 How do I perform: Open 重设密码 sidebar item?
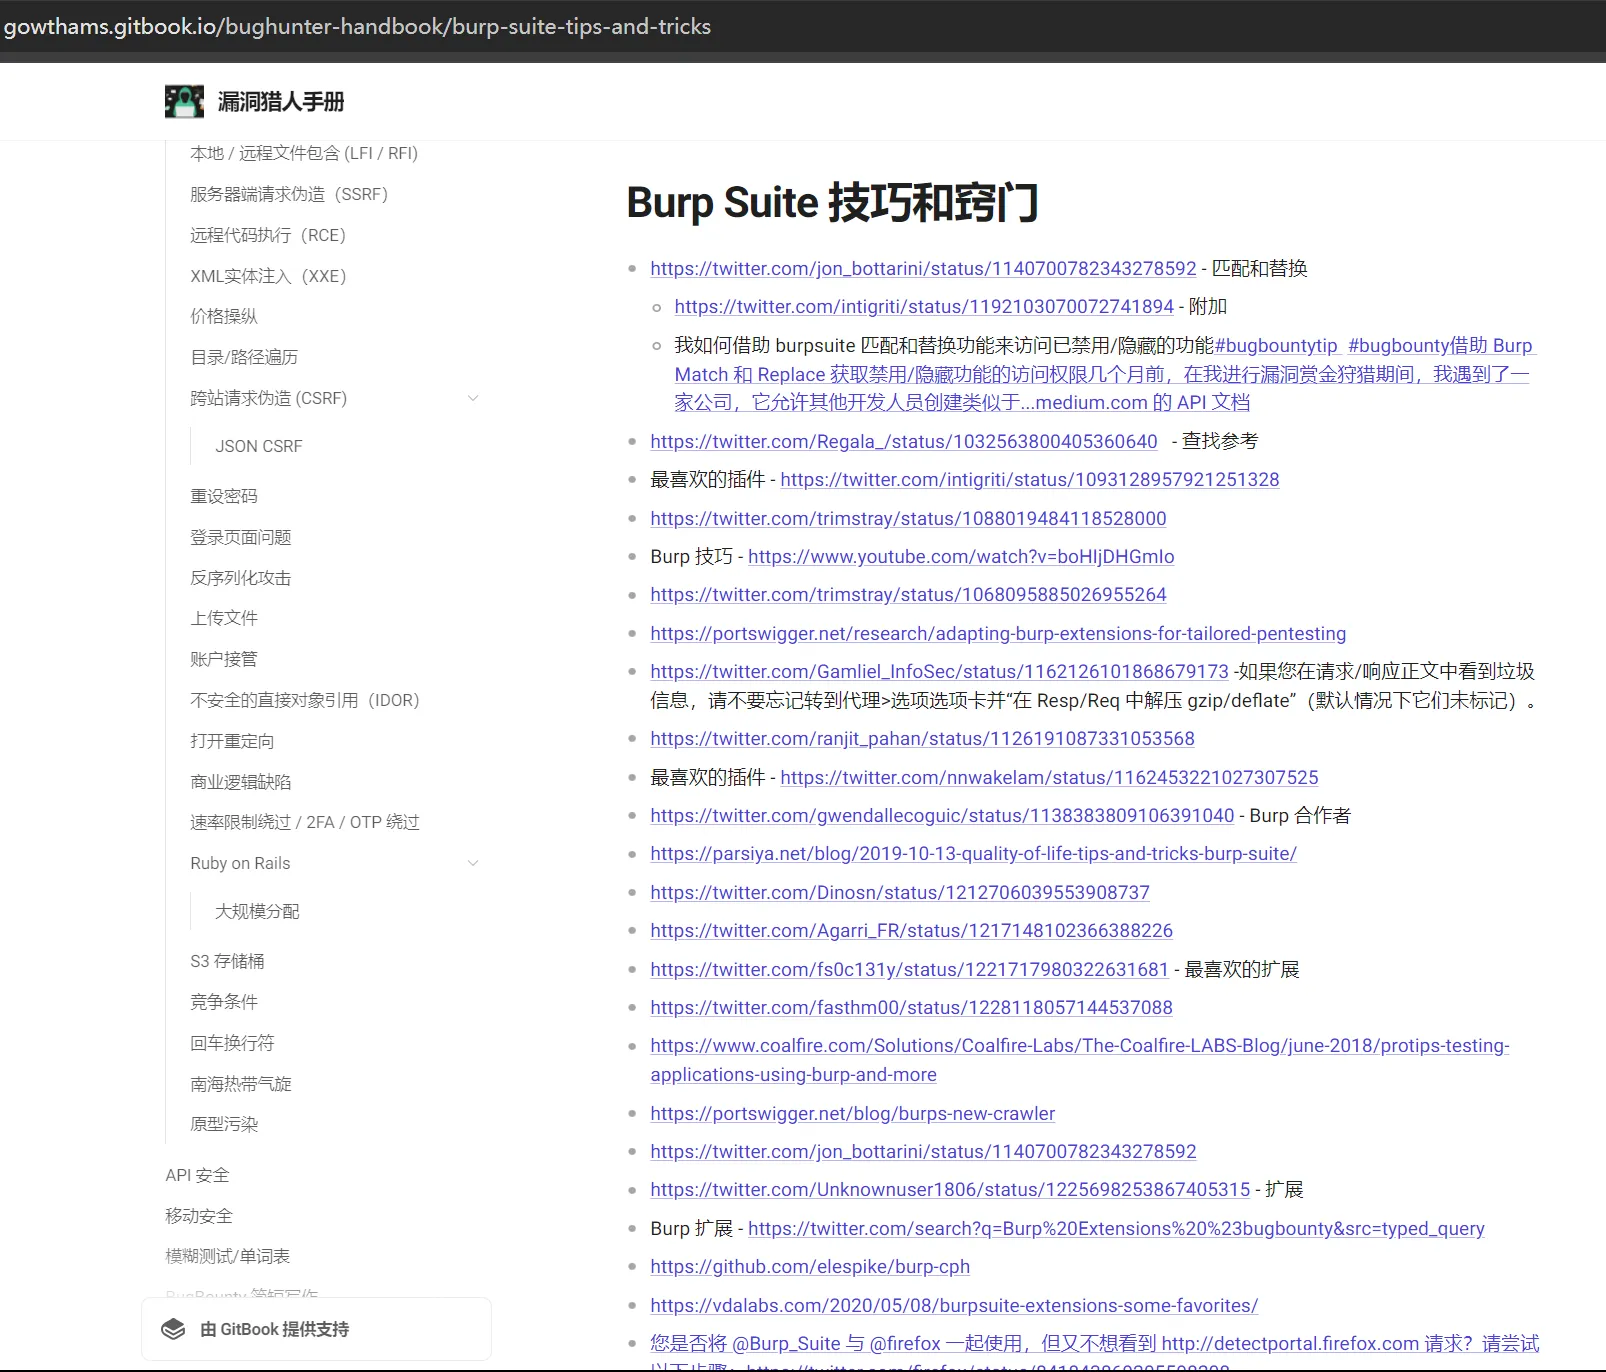(x=224, y=496)
